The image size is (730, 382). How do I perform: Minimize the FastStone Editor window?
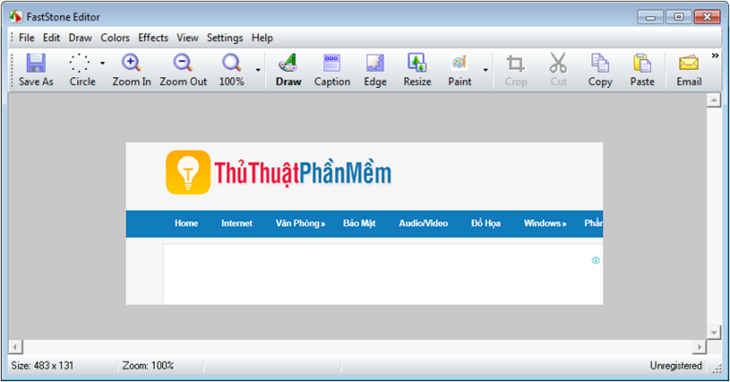coord(650,17)
